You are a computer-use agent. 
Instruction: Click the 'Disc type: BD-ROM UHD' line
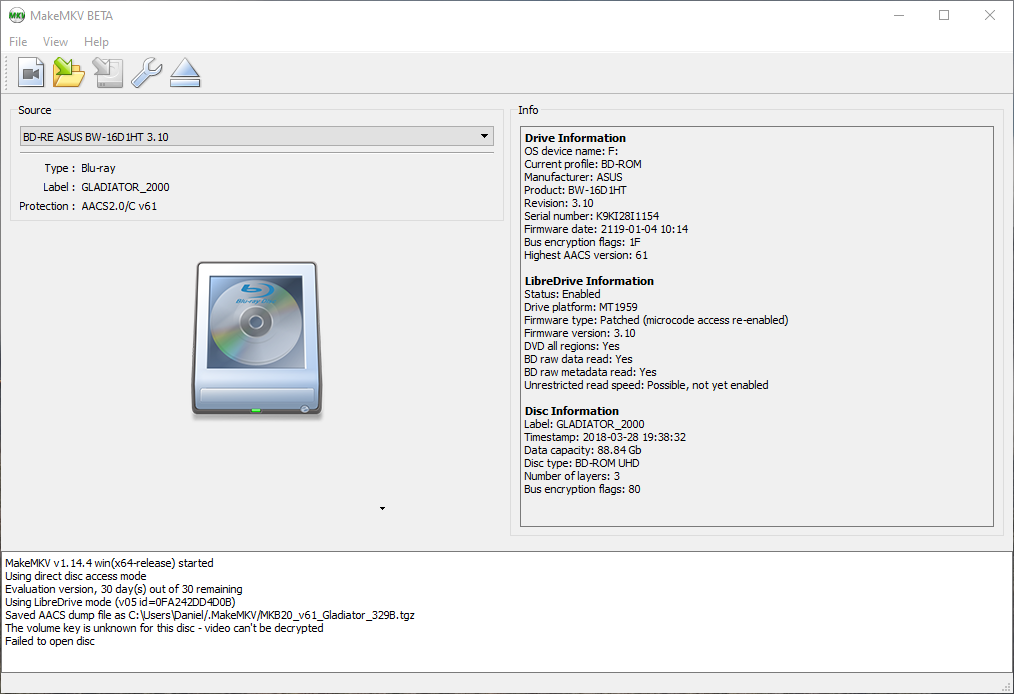pos(581,463)
